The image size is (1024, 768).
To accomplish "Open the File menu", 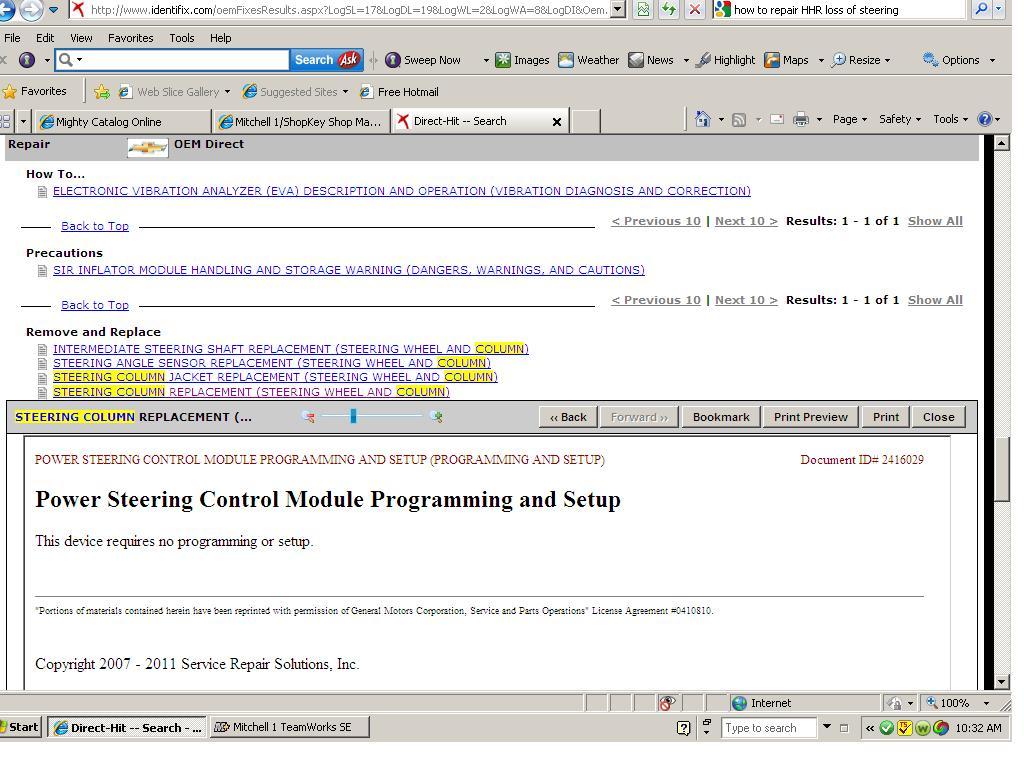I will 12,38.
